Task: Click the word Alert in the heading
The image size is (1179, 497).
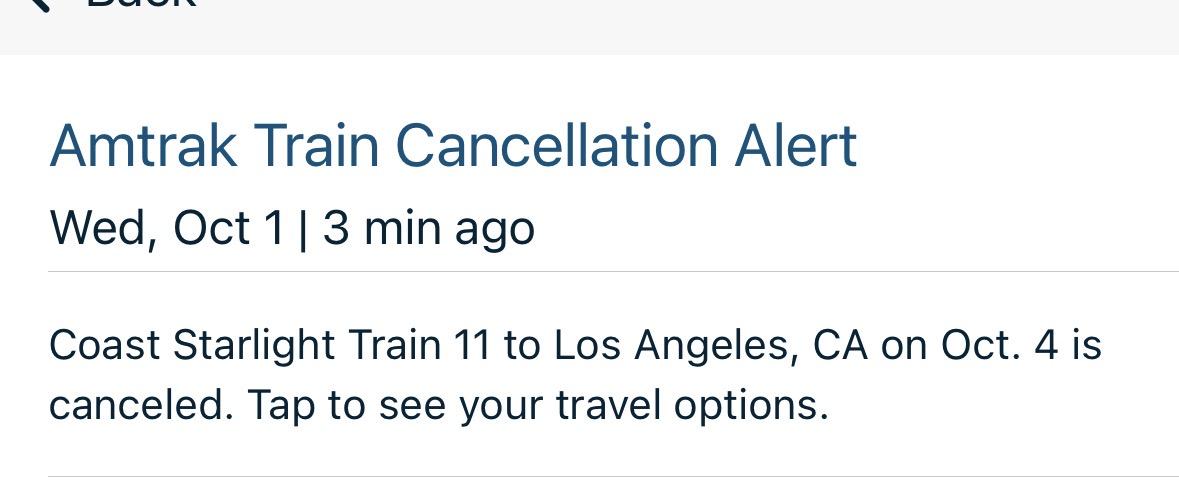Action: pos(795,146)
